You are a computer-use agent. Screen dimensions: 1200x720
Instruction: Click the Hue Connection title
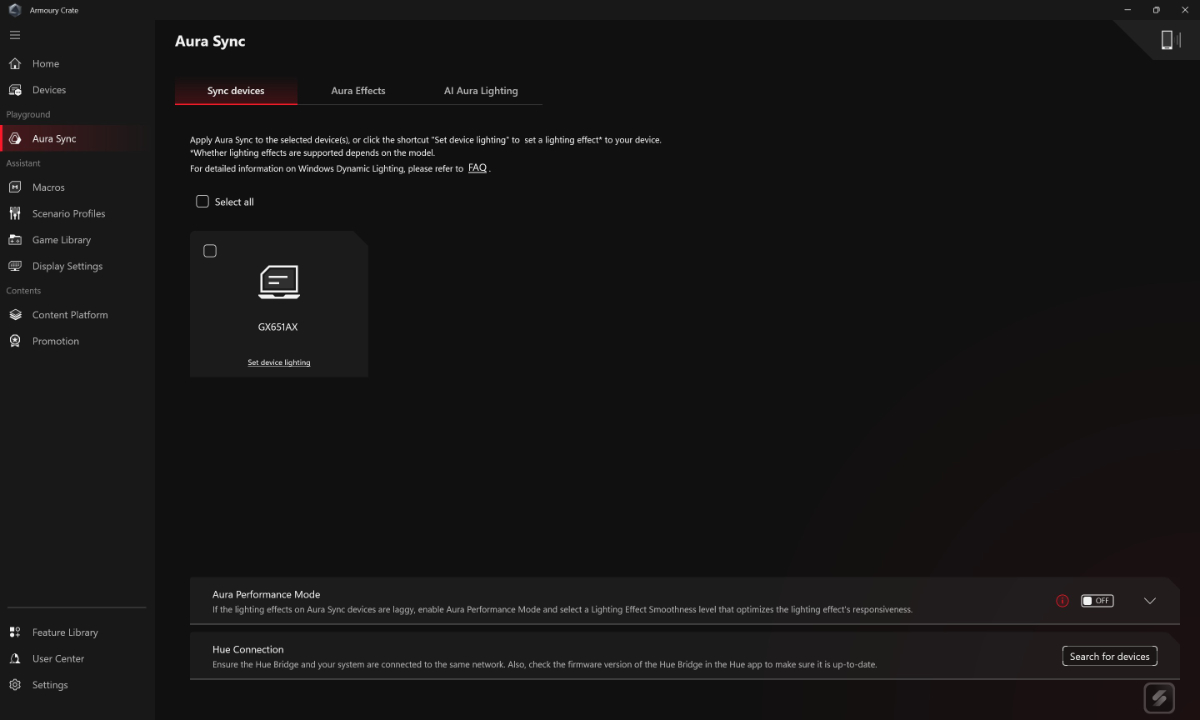click(248, 650)
